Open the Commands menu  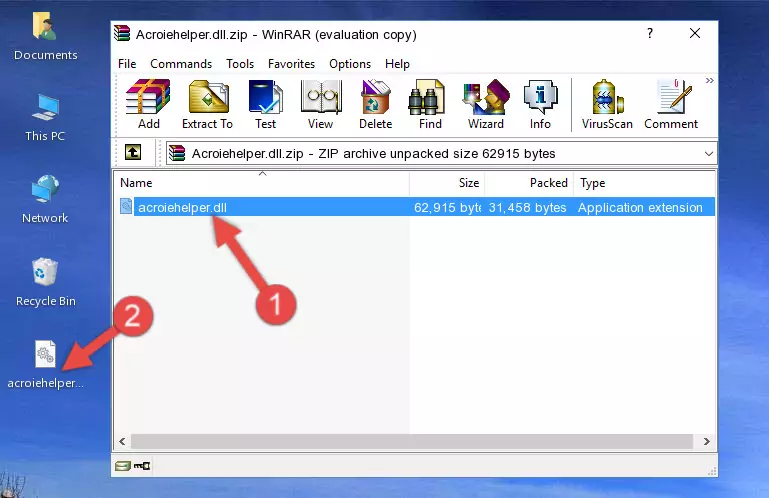[181, 64]
